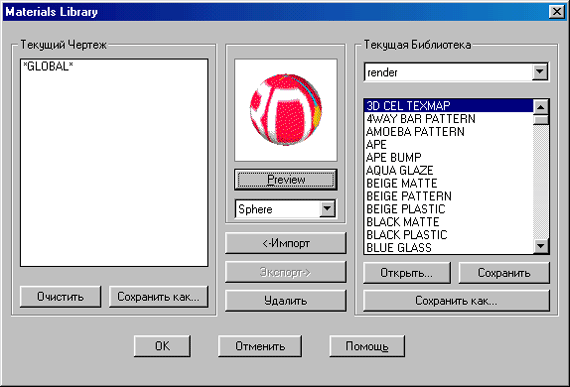This screenshot has width=570, height=387.
Task: Select APE BUMP material entry
Action: click(x=449, y=157)
